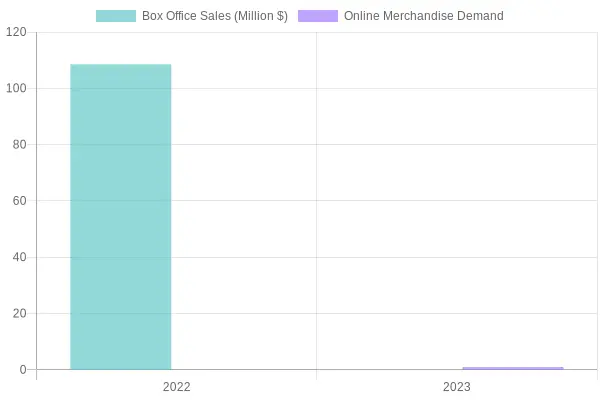Click the 20 y-axis tick label

[x=20, y=313]
